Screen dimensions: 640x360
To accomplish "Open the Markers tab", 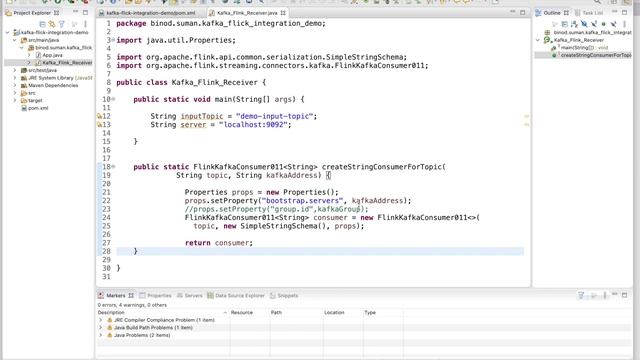I will pyautogui.click(x=116, y=296).
